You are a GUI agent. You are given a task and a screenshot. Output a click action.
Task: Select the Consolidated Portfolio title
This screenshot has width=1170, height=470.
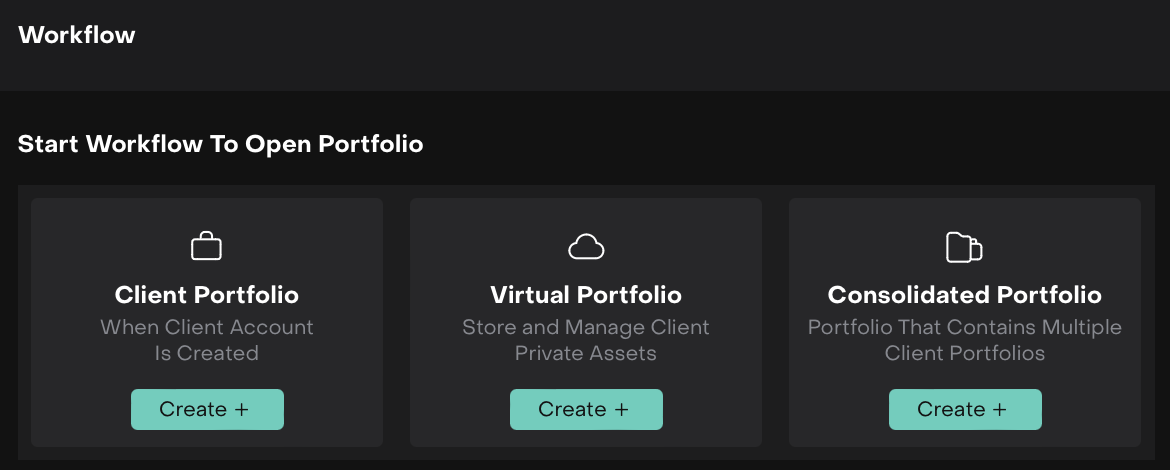[965, 295]
